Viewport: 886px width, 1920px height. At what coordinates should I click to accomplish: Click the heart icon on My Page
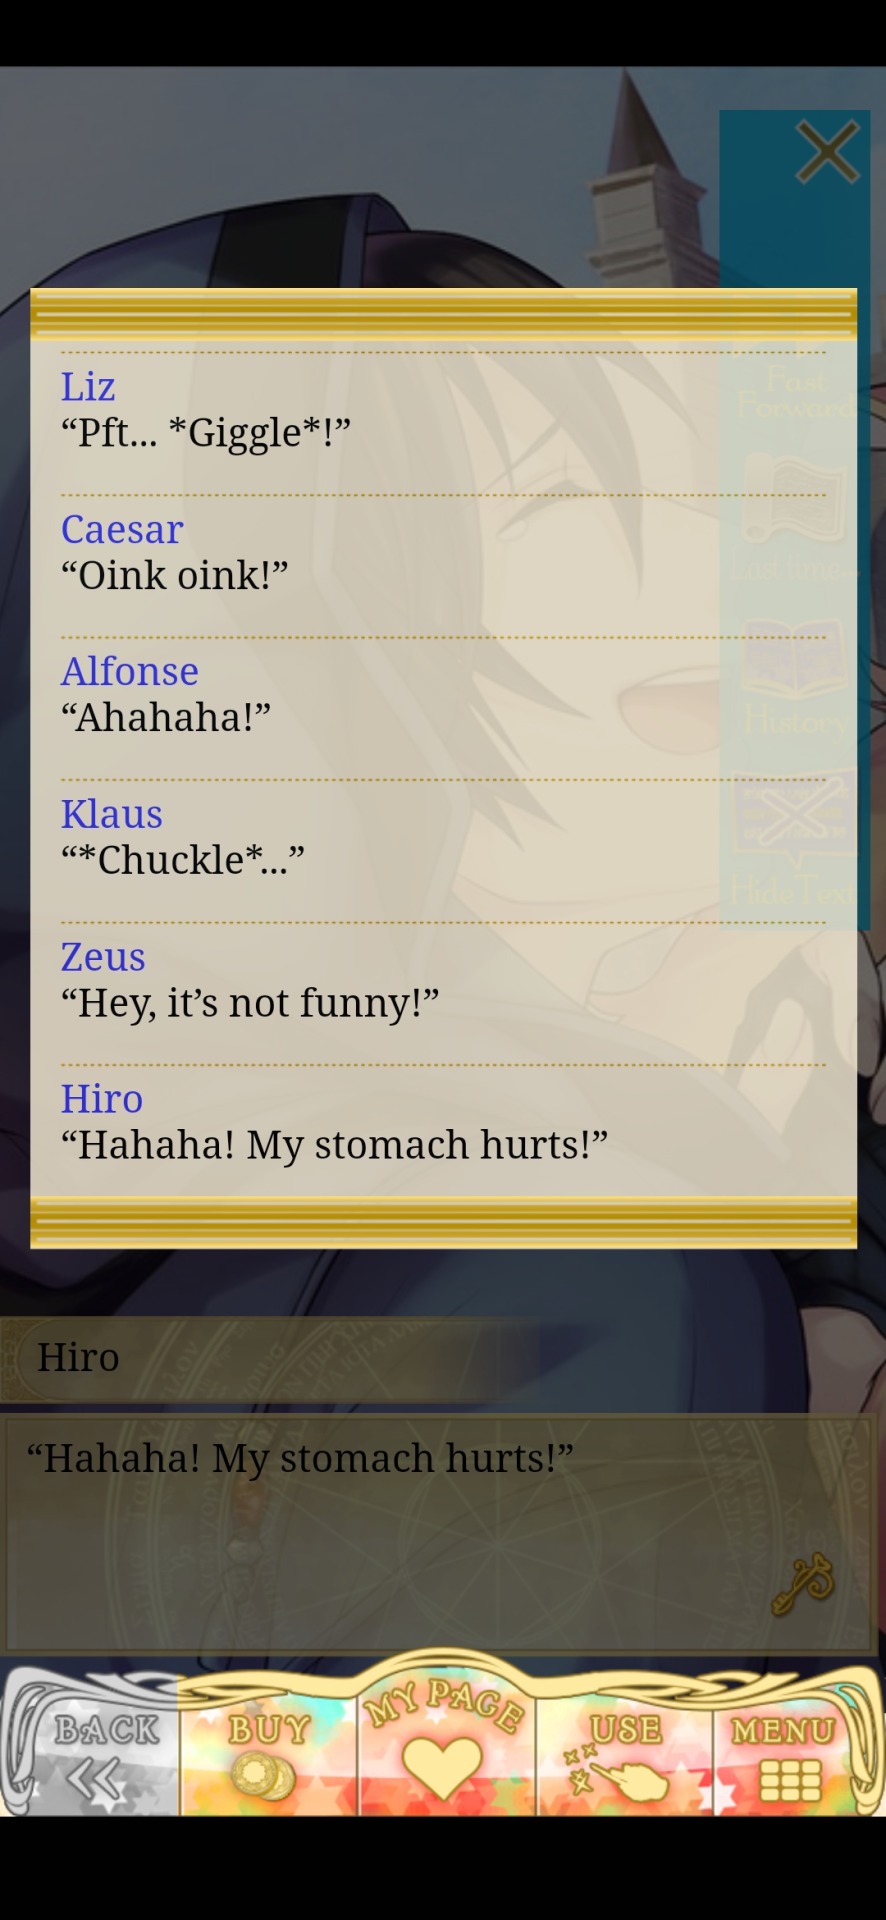pos(441,1768)
